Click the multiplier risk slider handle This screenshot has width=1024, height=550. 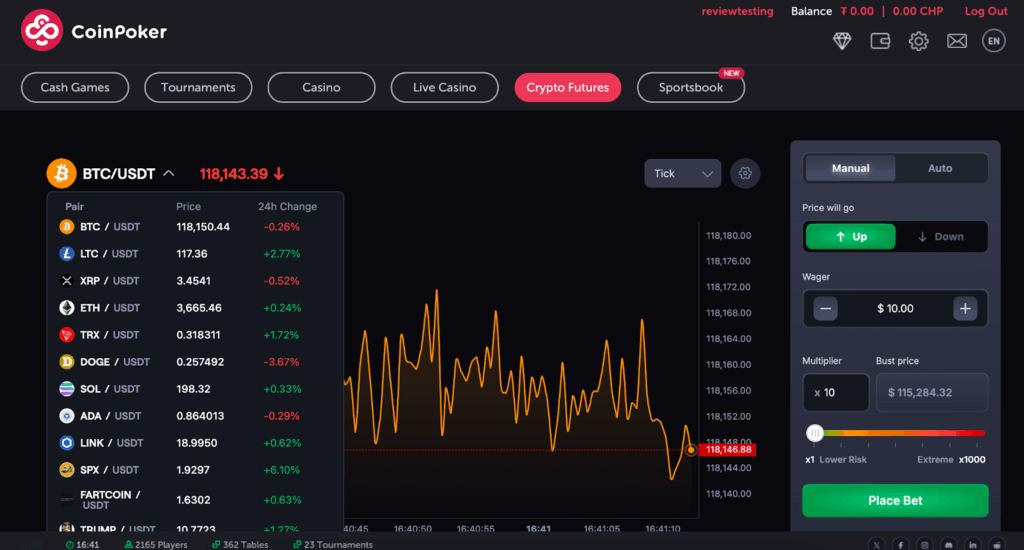815,433
